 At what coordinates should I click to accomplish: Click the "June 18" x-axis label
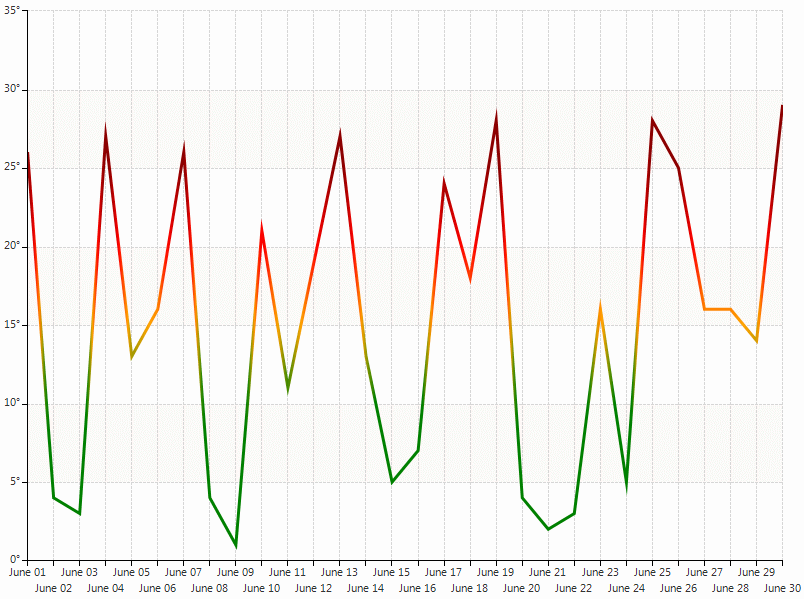(x=470, y=588)
